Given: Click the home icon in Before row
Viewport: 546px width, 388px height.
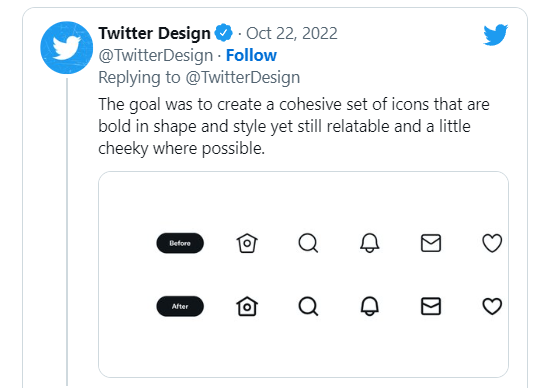Looking at the screenshot, I should pyautogui.click(x=247, y=243).
